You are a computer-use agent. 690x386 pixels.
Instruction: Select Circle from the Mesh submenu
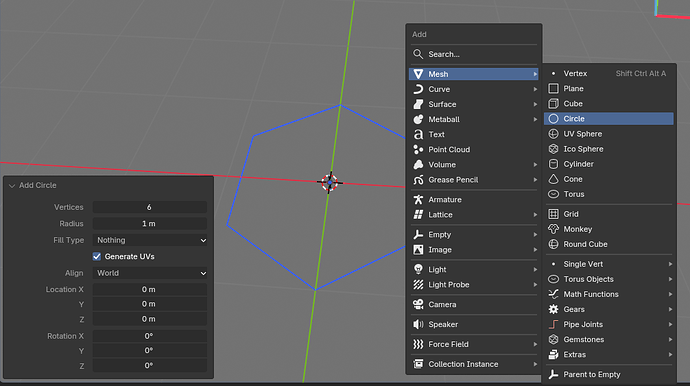tap(609, 119)
